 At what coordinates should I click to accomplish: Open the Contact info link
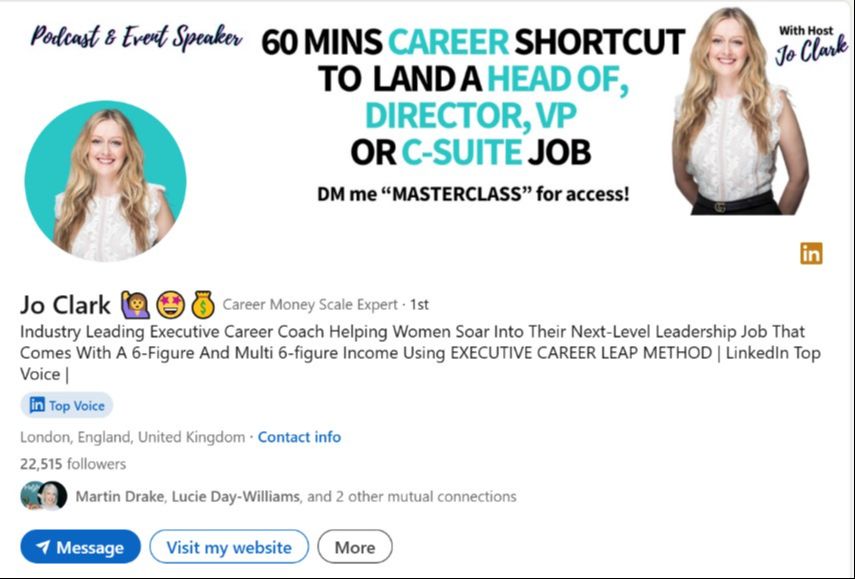click(x=299, y=437)
